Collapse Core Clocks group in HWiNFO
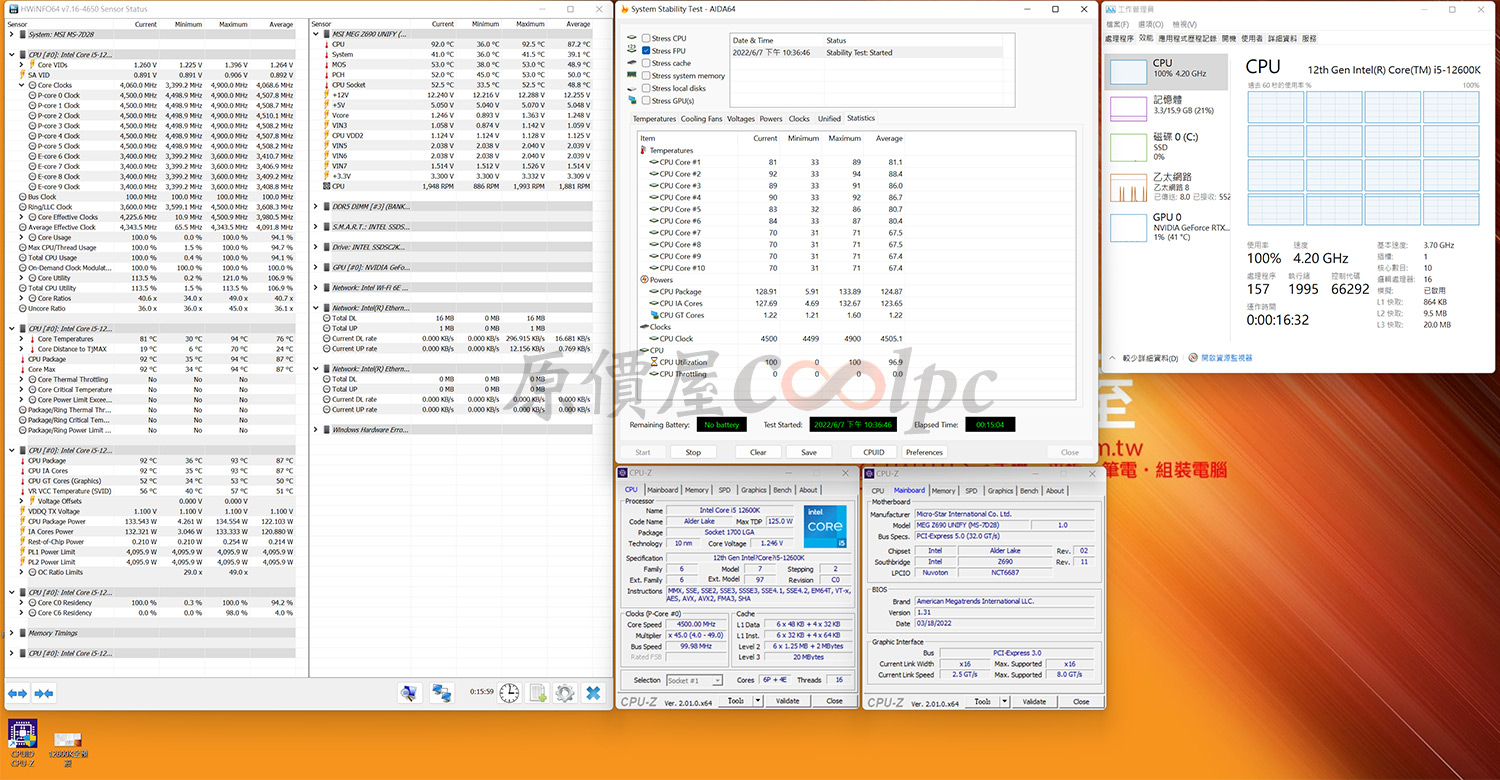The width and height of the screenshot is (1500, 780). [x=21, y=85]
